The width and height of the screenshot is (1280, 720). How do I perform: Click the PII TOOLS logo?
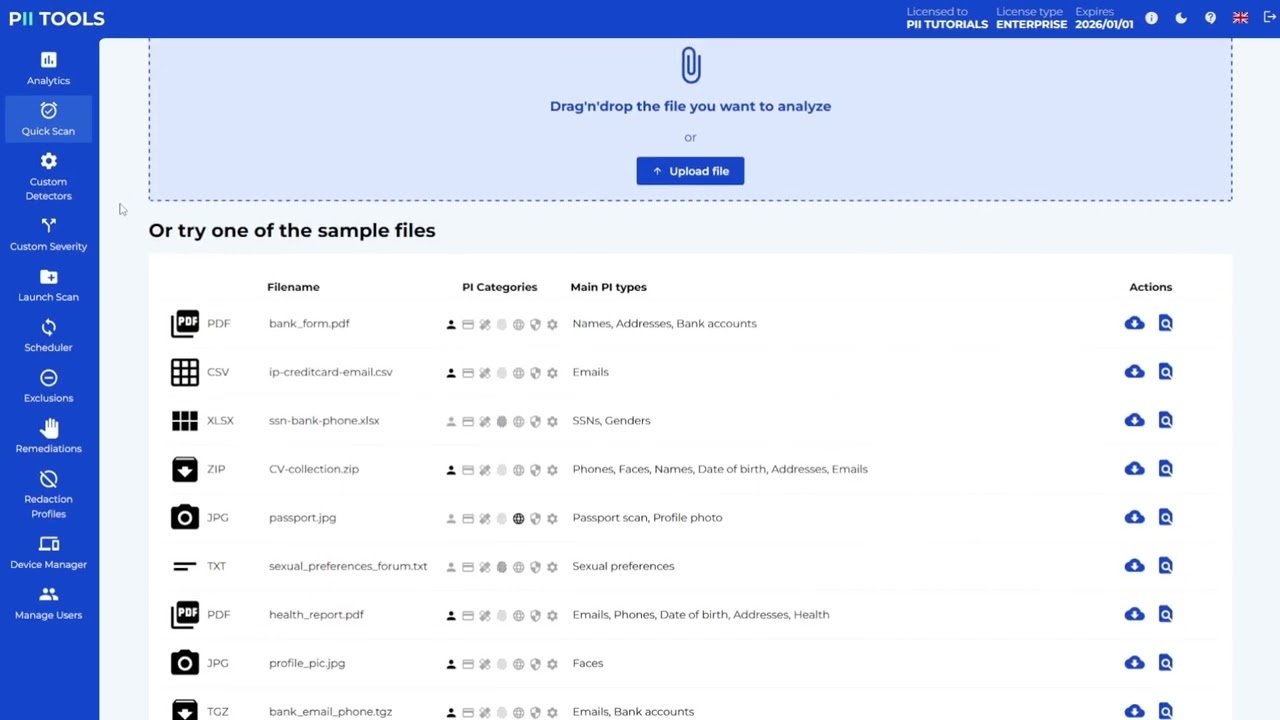pyautogui.click(x=57, y=19)
